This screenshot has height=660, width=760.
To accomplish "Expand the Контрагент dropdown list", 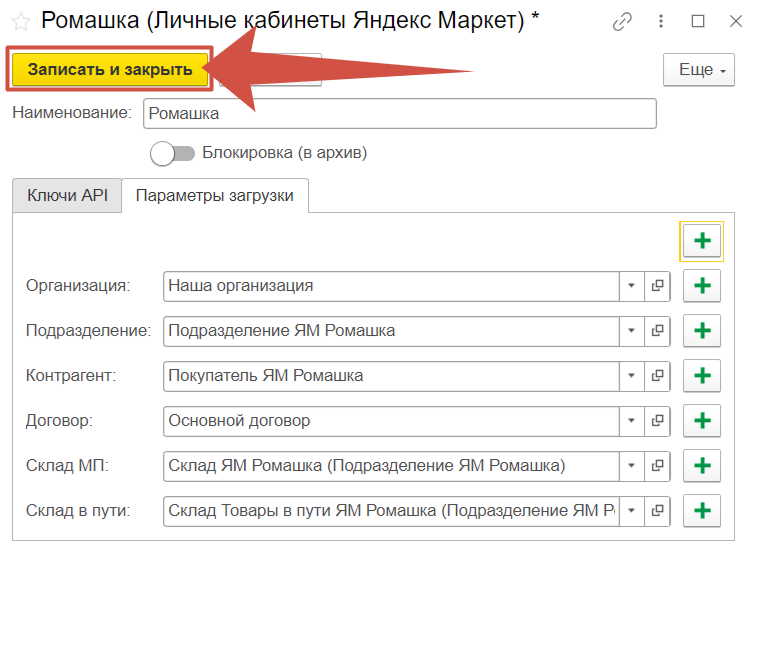I will [631, 376].
